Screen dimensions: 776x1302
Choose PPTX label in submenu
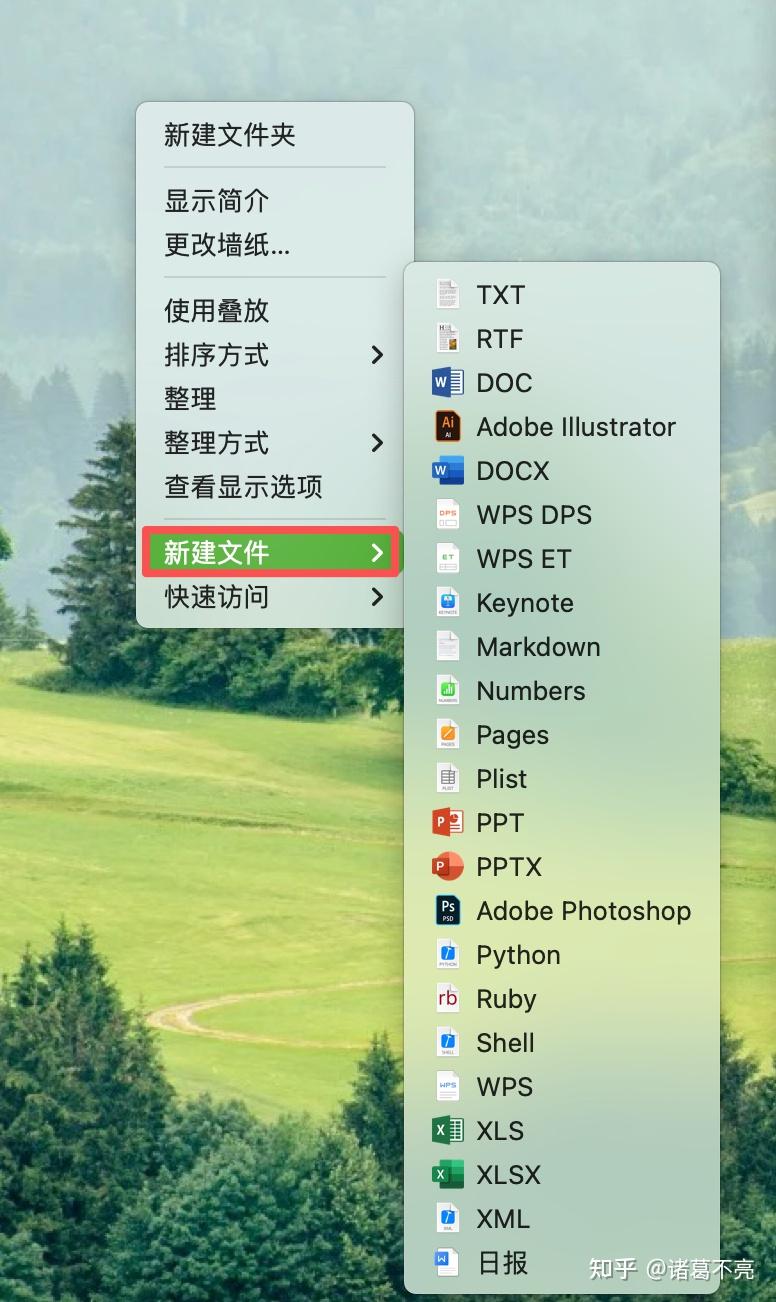(510, 867)
